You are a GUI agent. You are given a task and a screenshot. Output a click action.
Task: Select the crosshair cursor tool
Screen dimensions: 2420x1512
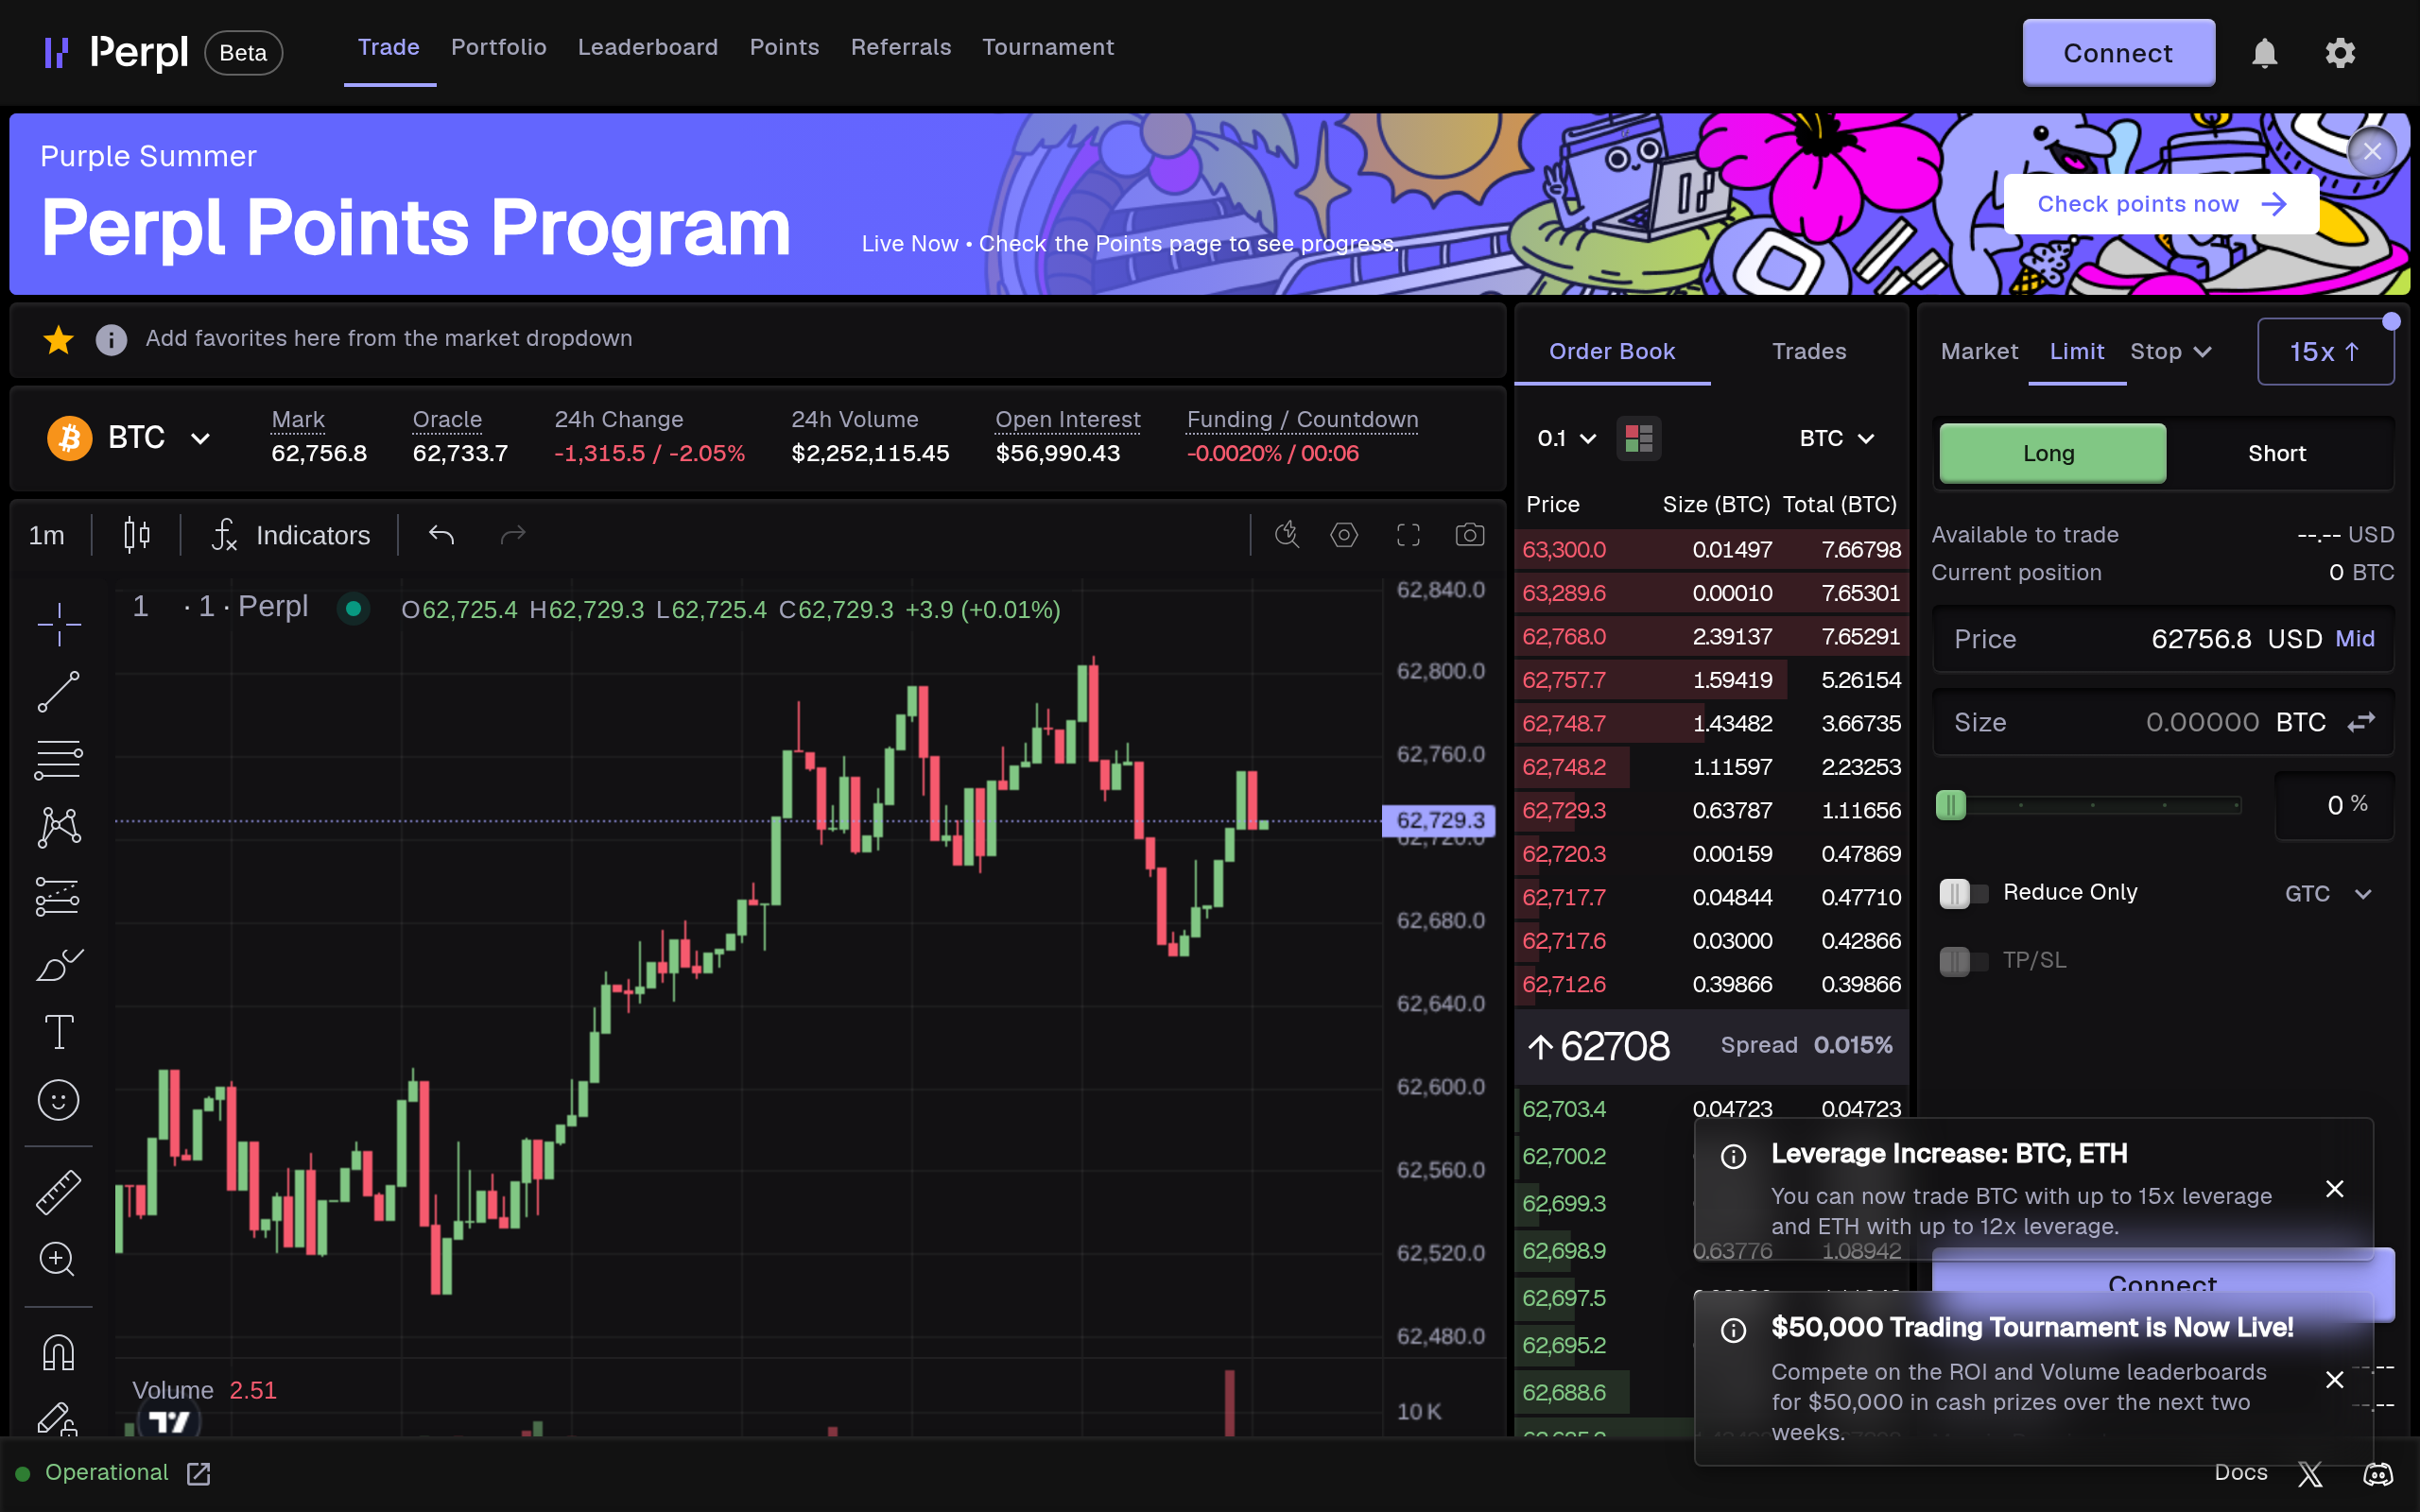59,624
